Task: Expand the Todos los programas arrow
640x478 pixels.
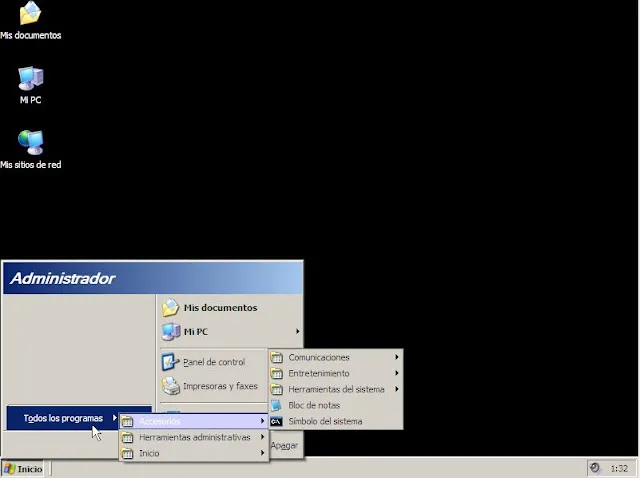Action: (x=115, y=418)
